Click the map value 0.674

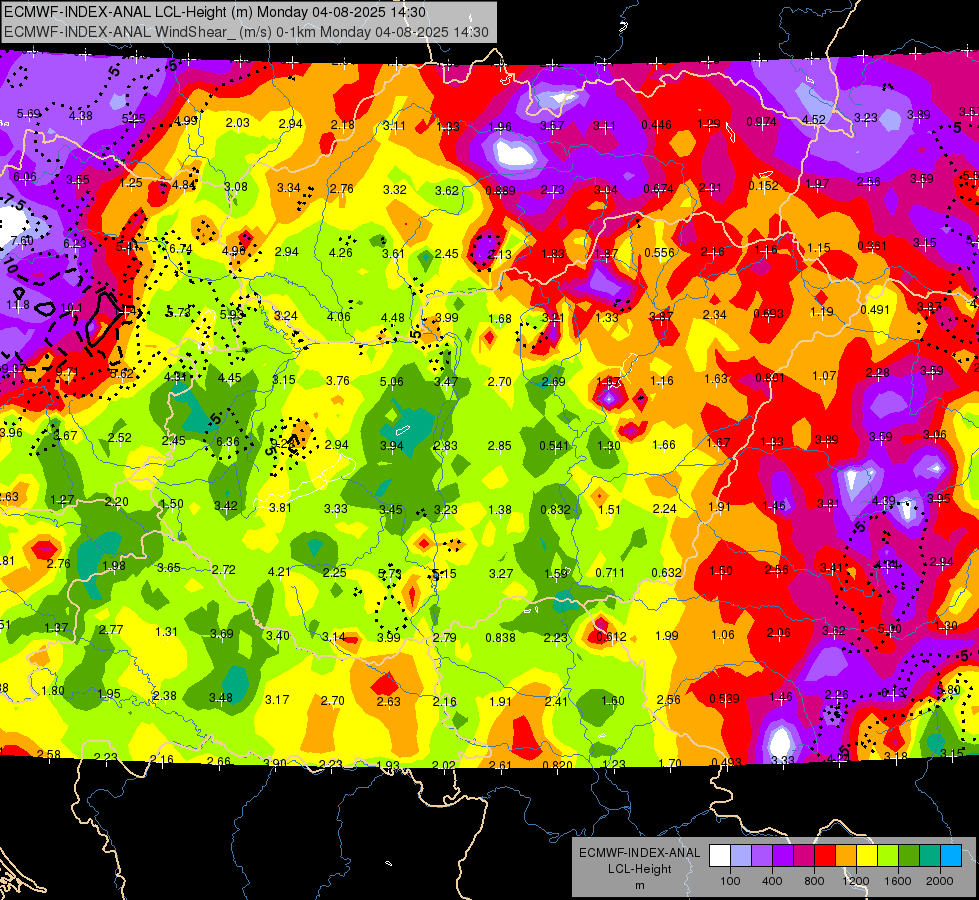click(659, 189)
